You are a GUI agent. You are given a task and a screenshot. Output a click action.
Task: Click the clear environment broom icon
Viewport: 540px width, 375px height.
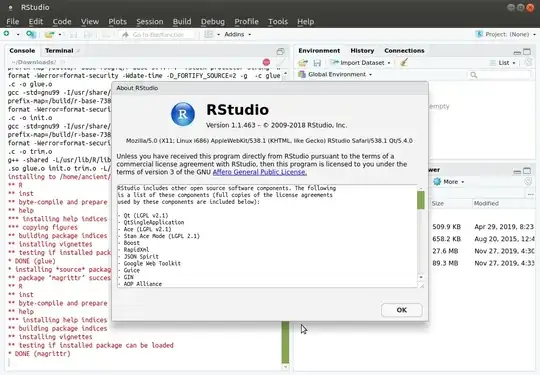[x=404, y=63]
